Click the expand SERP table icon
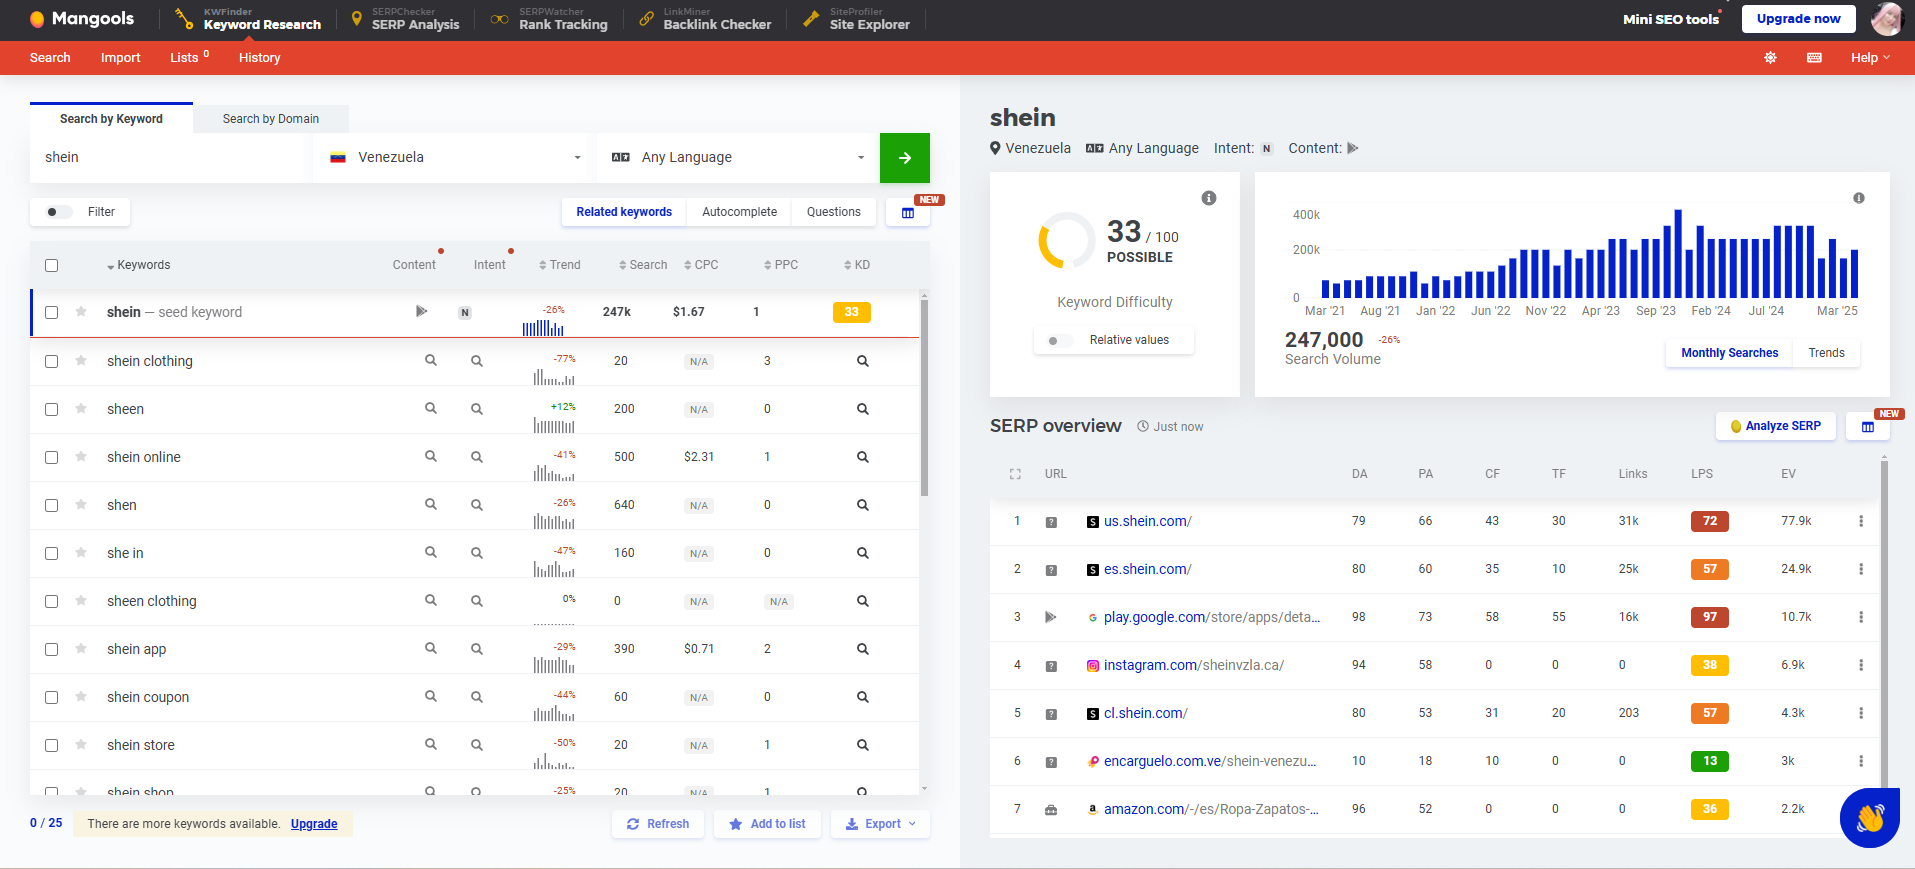 (x=1015, y=474)
